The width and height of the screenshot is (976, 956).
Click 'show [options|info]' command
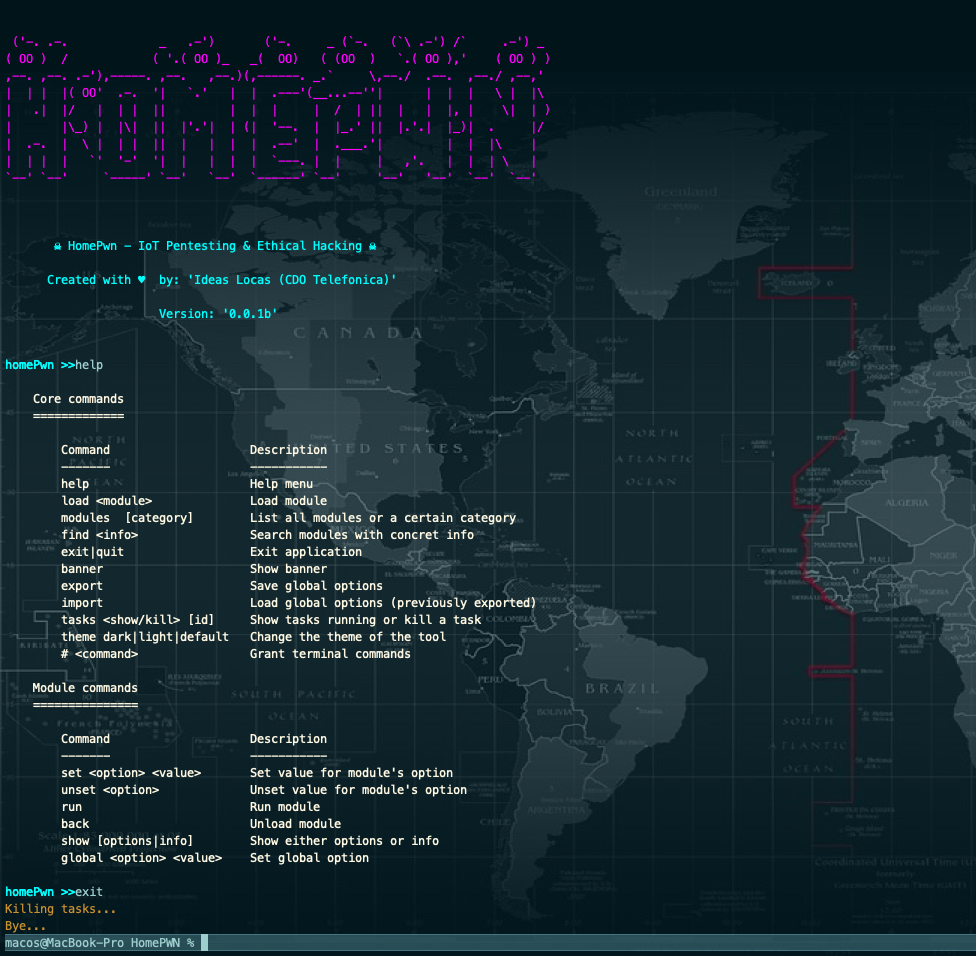pyautogui.click(x=127, y=841)
